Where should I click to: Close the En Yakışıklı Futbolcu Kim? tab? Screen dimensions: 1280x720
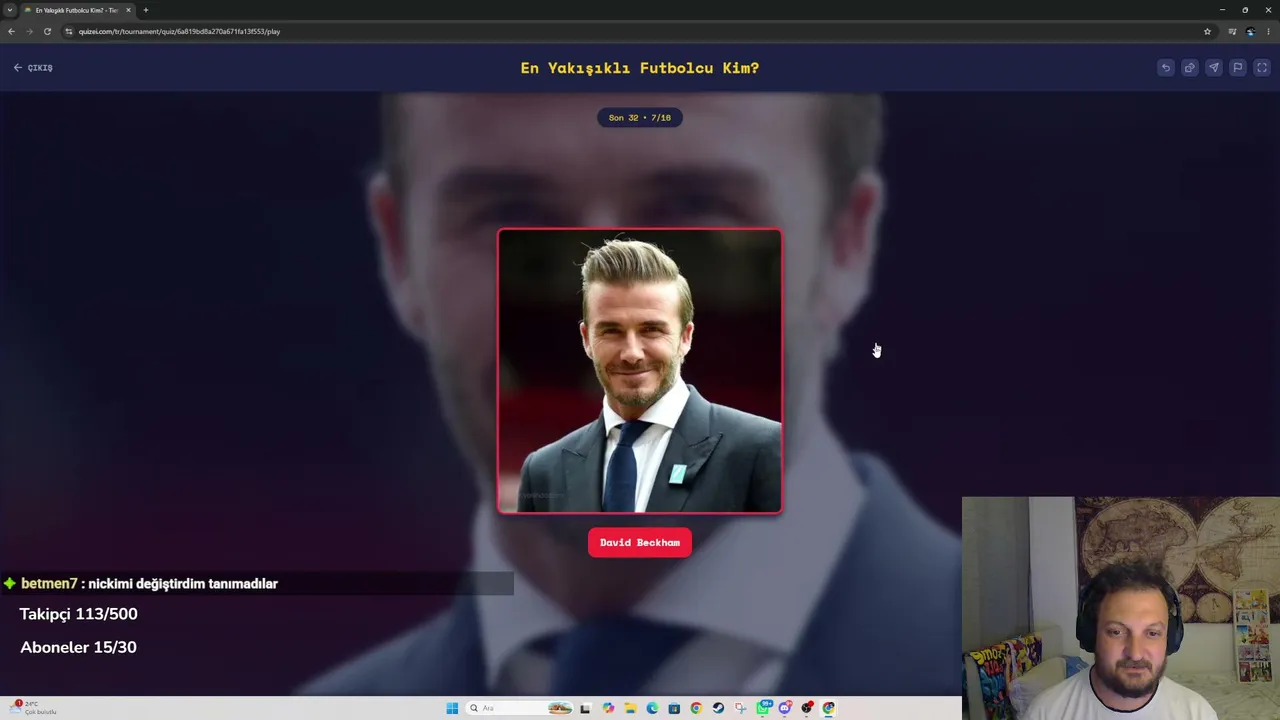pyautogui.click(x=128, y=10)
